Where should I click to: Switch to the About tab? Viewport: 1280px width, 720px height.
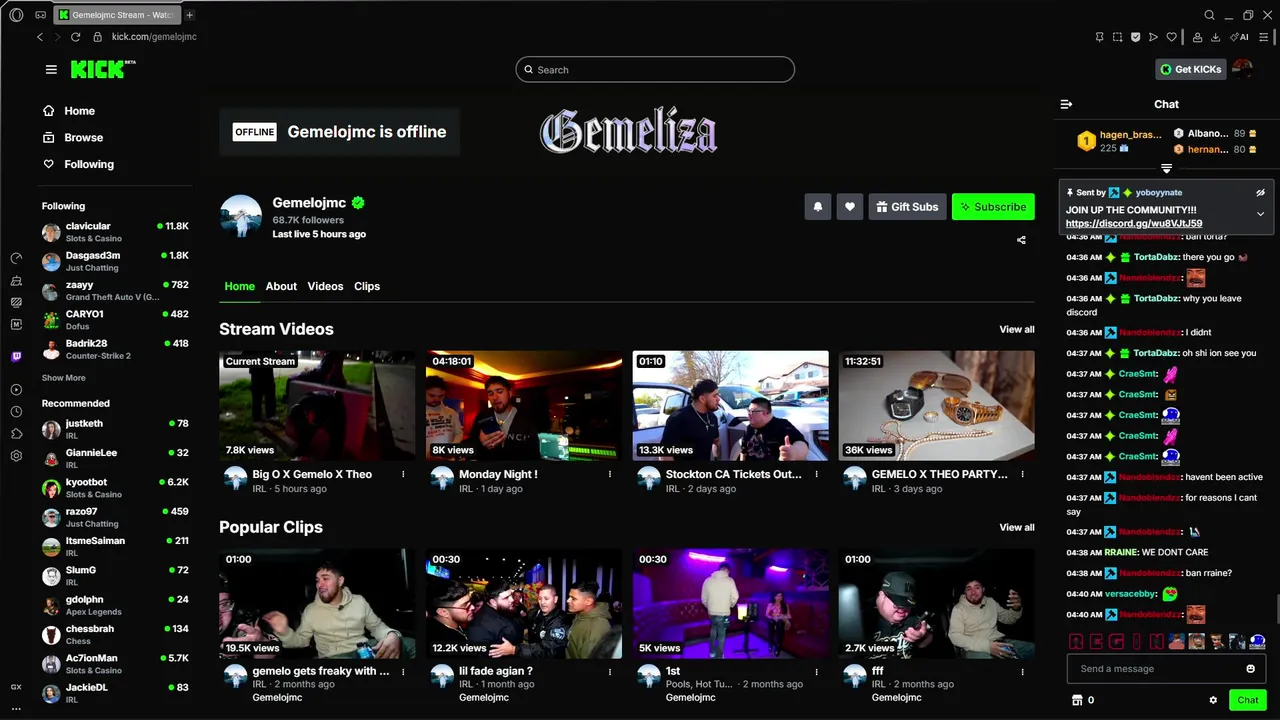pyautogui.click(x=281, y=286)
